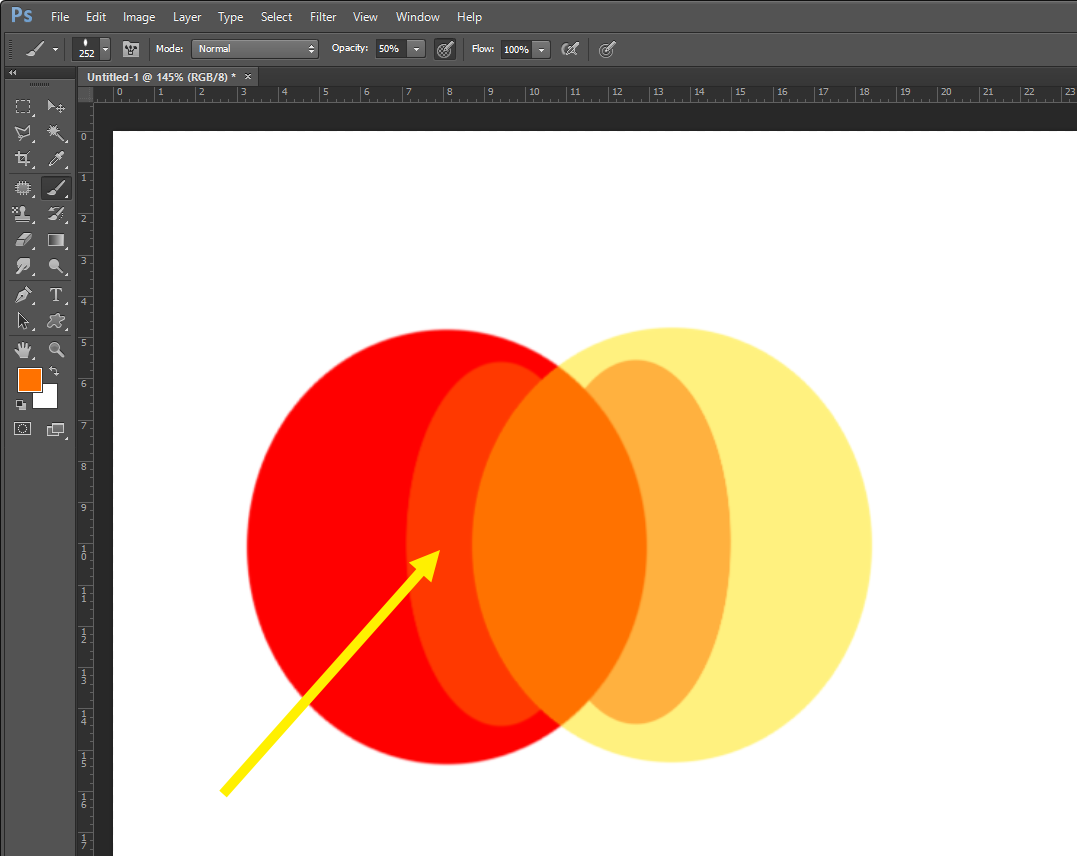The height and width of the screenshot is (856, 1077).
Task: Open the Edit menu
Action: click(95, 16)
